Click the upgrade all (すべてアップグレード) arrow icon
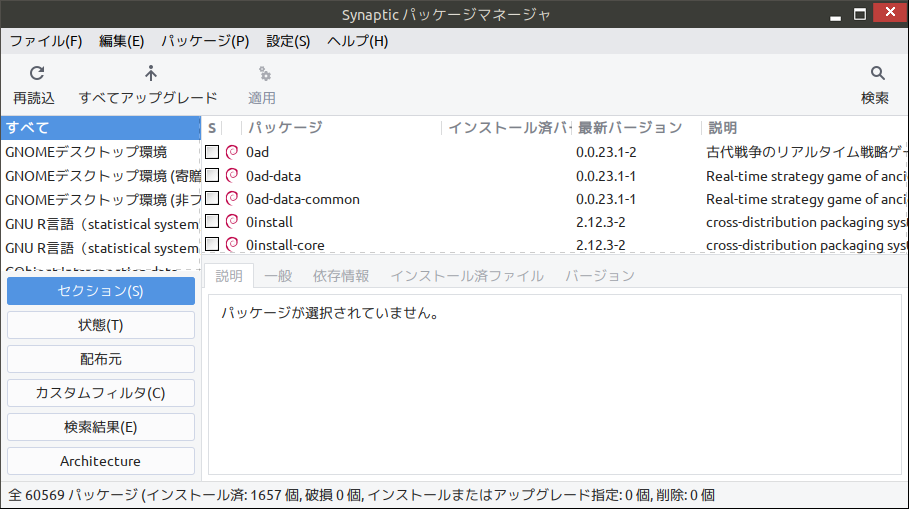This screenshot has width=909, height=509. coord(151,74)
